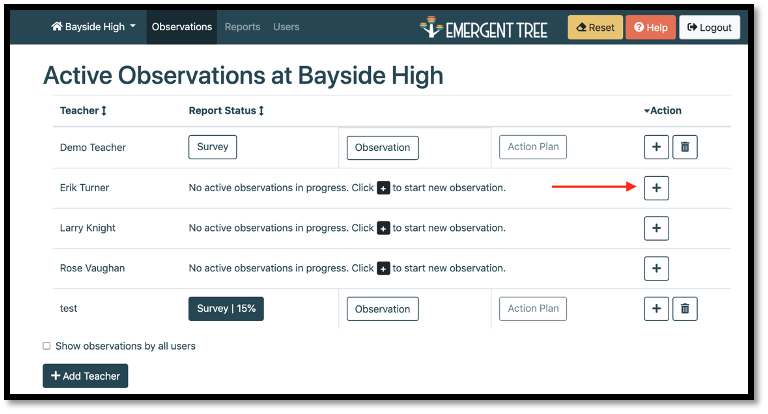Open the Help page
This screenshot has height=414, width=768.
coord(650,27)
